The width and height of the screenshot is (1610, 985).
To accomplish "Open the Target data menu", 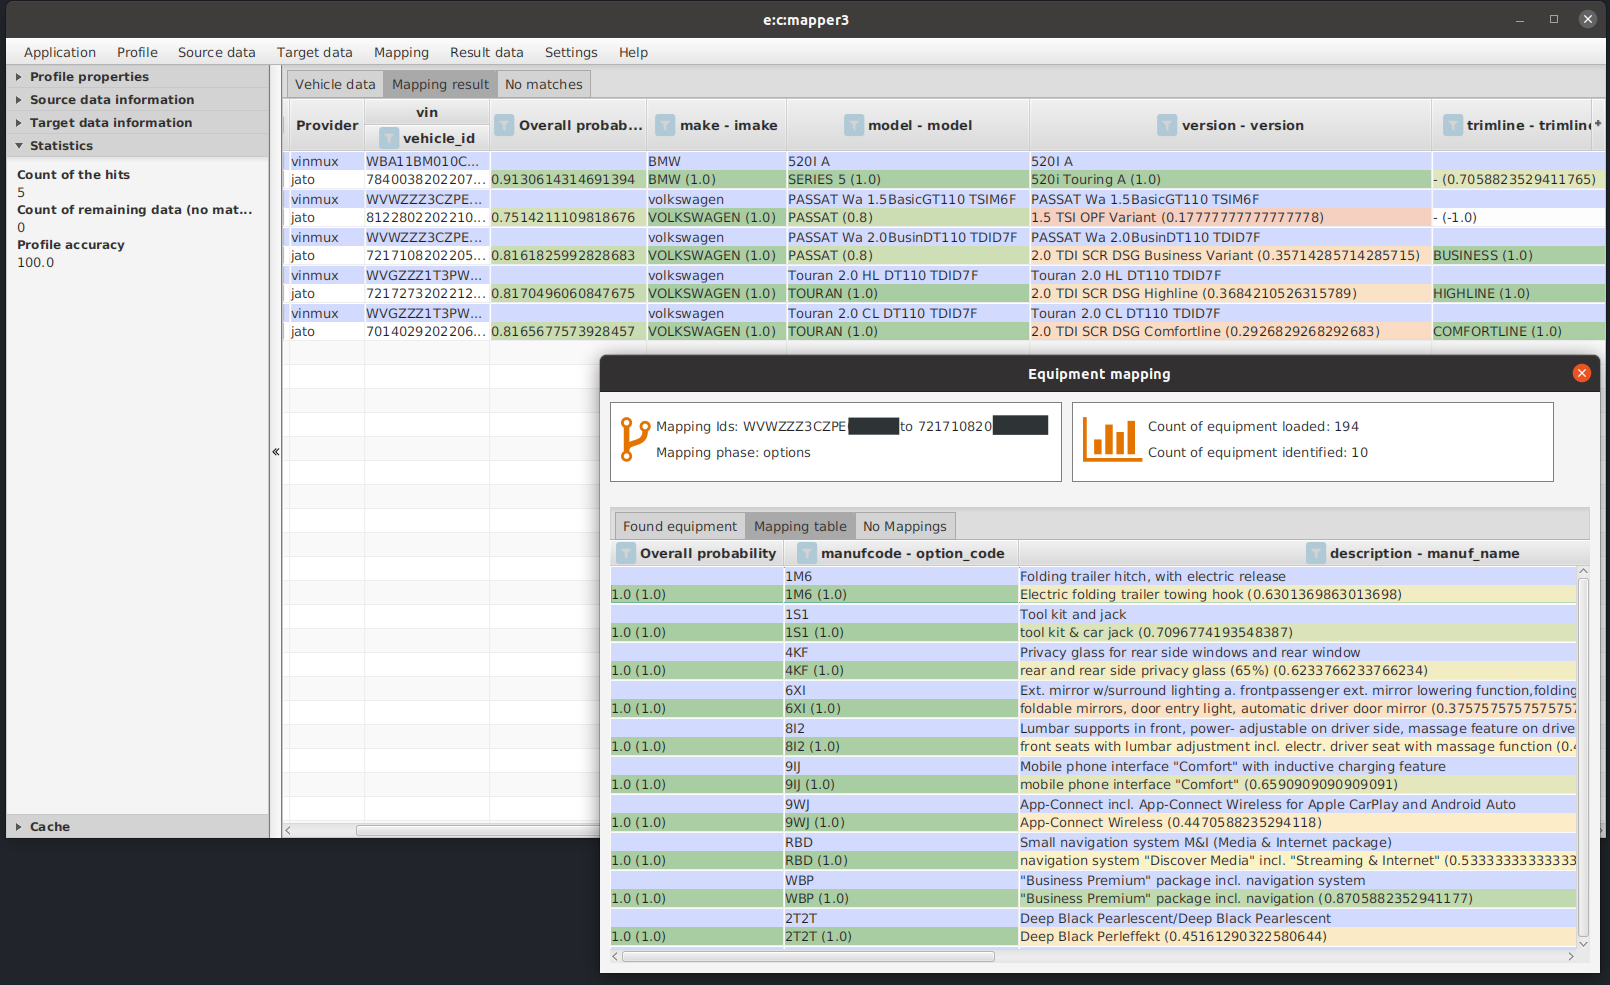I will point(315,53).
